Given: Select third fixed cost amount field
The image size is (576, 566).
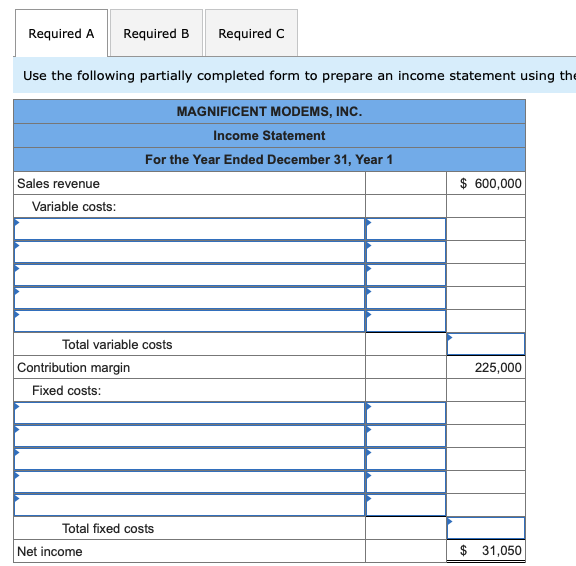Looking at the screenshot, I should [x=406, y=459].
